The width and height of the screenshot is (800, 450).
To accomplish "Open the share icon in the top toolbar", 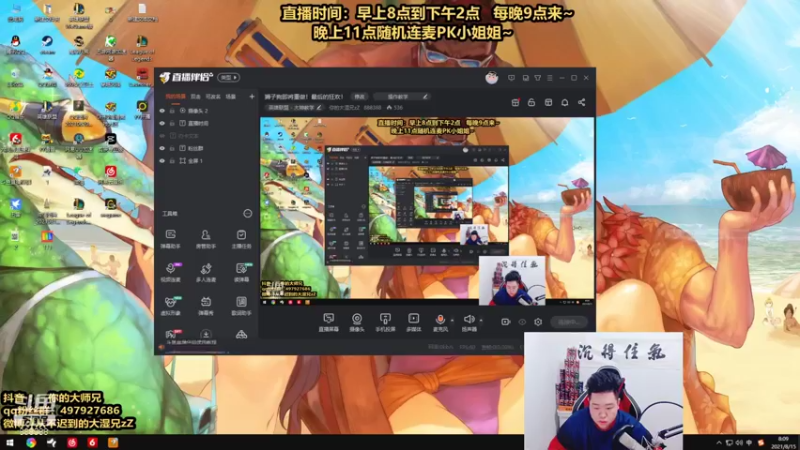I will (582, 103).
